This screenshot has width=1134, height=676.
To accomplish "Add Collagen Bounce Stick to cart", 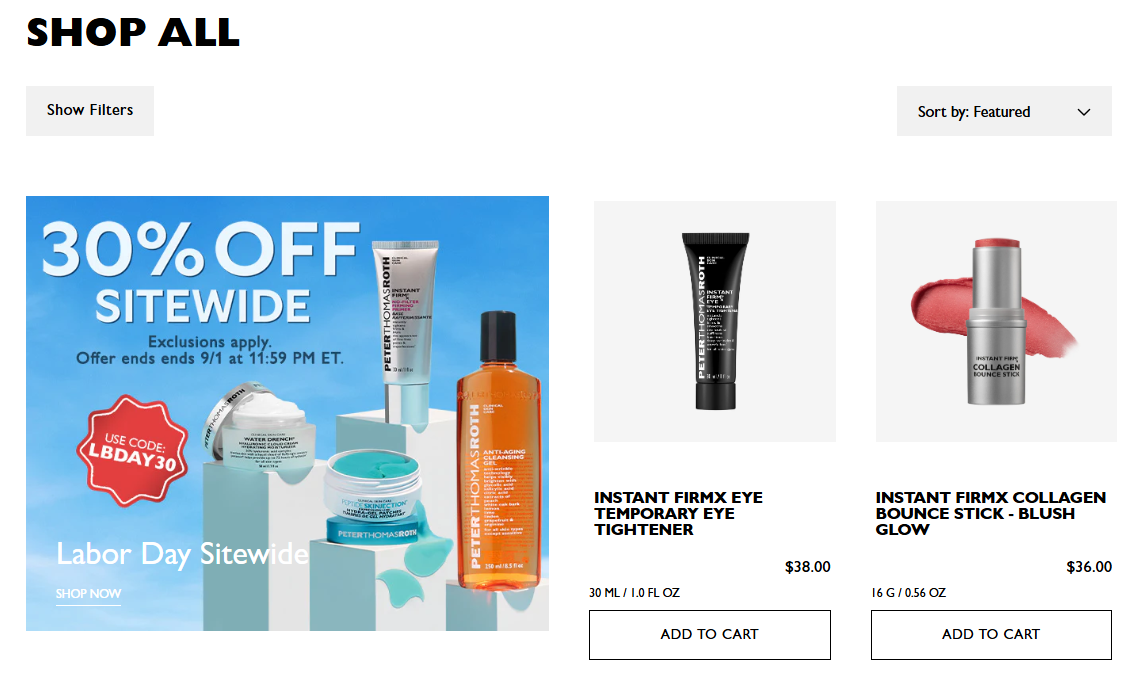I will (x=991, y=634).
